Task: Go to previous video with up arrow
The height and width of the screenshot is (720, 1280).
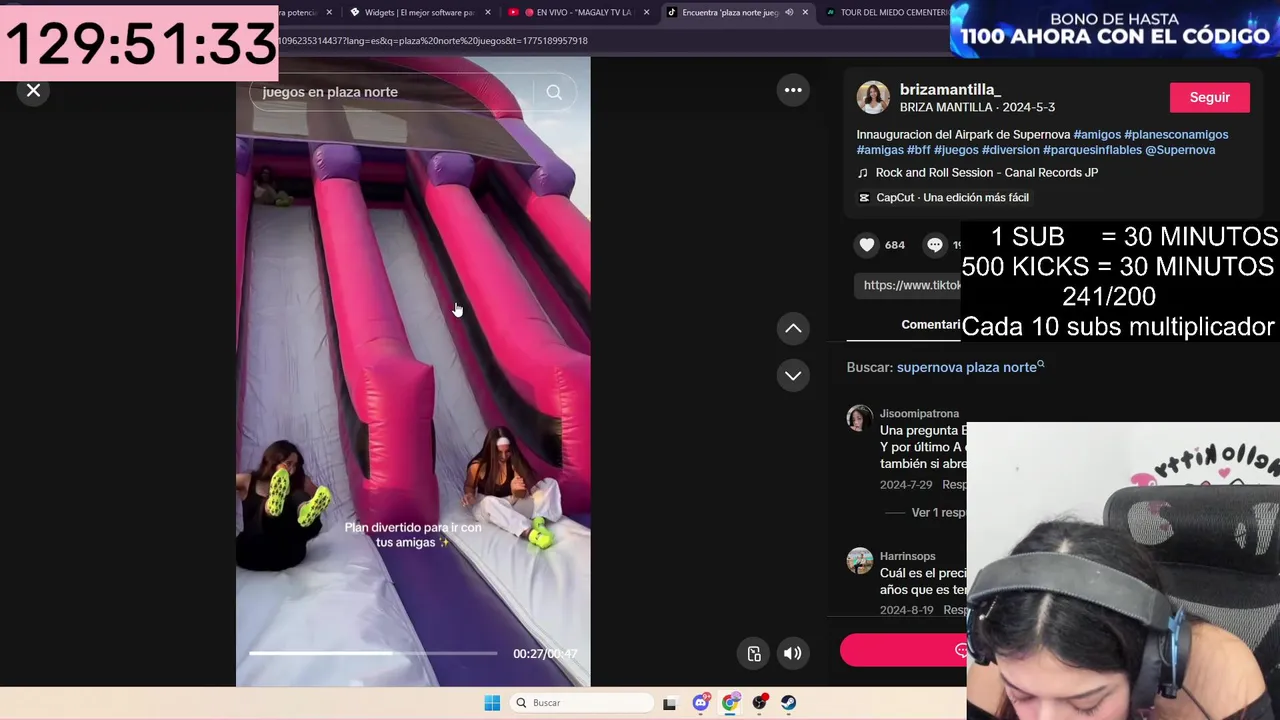Action: [793, 328]
